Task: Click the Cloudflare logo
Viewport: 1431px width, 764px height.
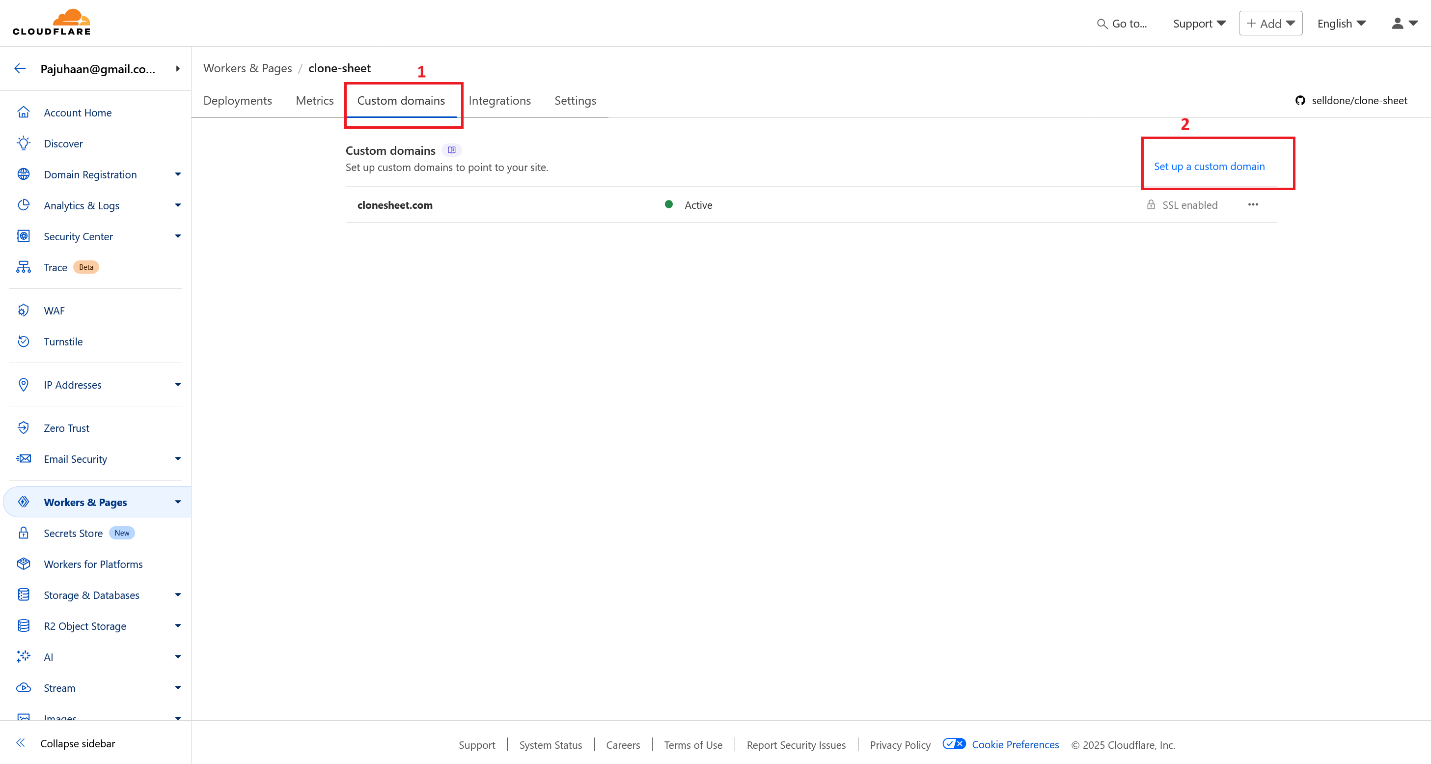Action: 51,22
